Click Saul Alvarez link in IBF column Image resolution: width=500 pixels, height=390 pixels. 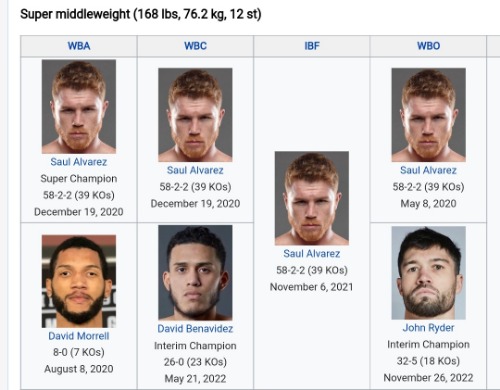pos(312,254)
